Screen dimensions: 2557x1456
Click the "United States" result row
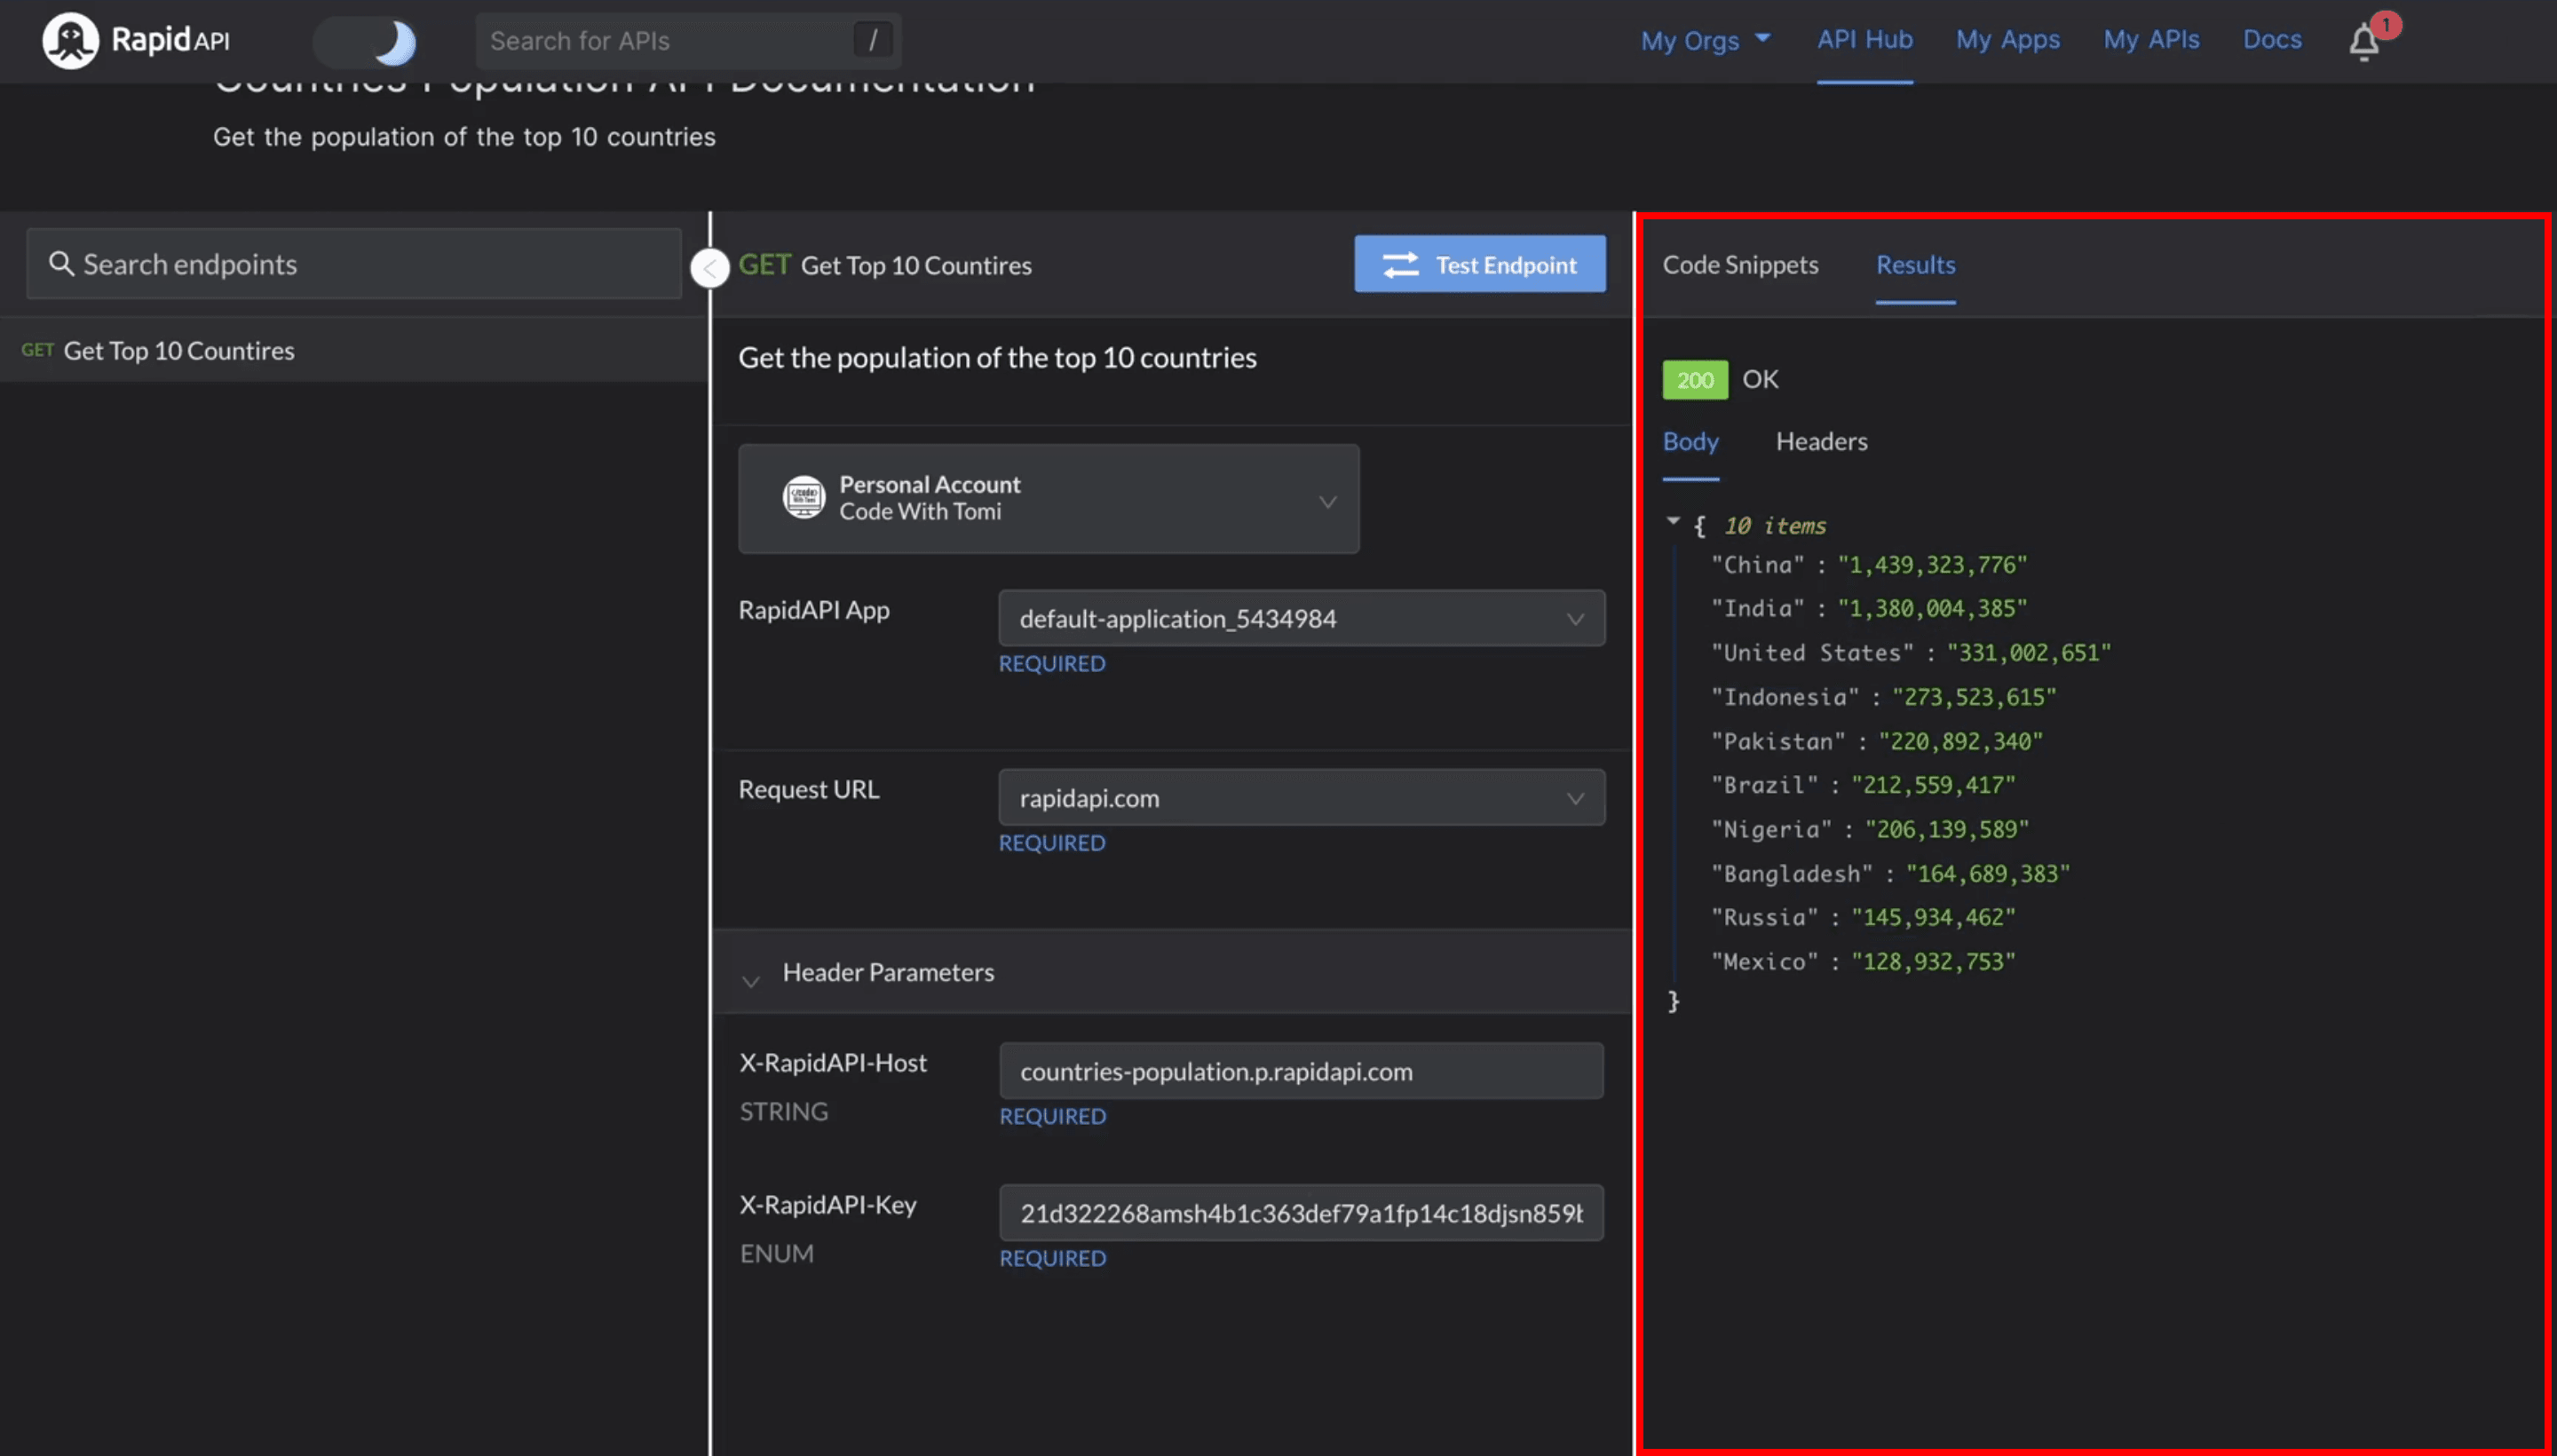point(1910,653)
